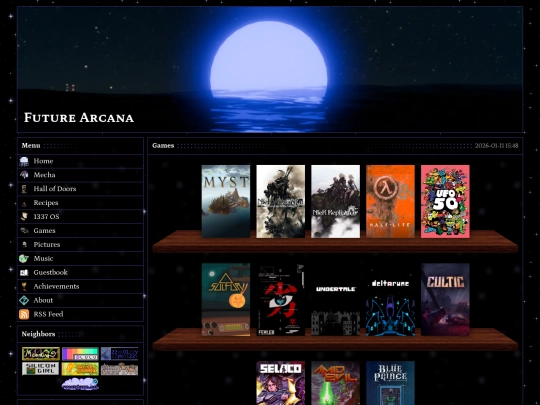The width and height of the screenshot is (540, 405).
Task: Click the moon banner image
Action: click(x=270, y=70)
